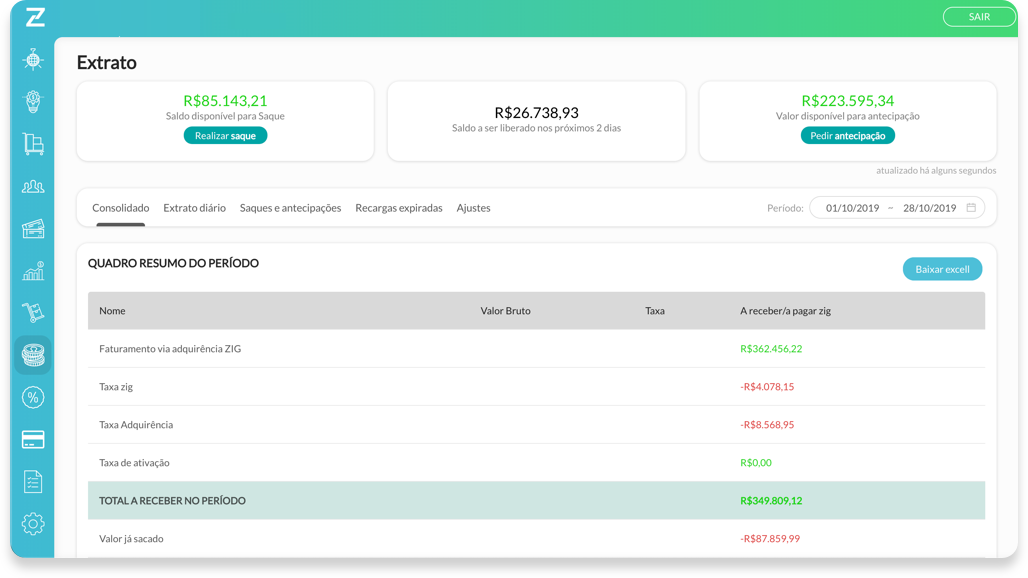Click the Taxa column header
This screenshot has width=1028, height=578.
[655, 311]
